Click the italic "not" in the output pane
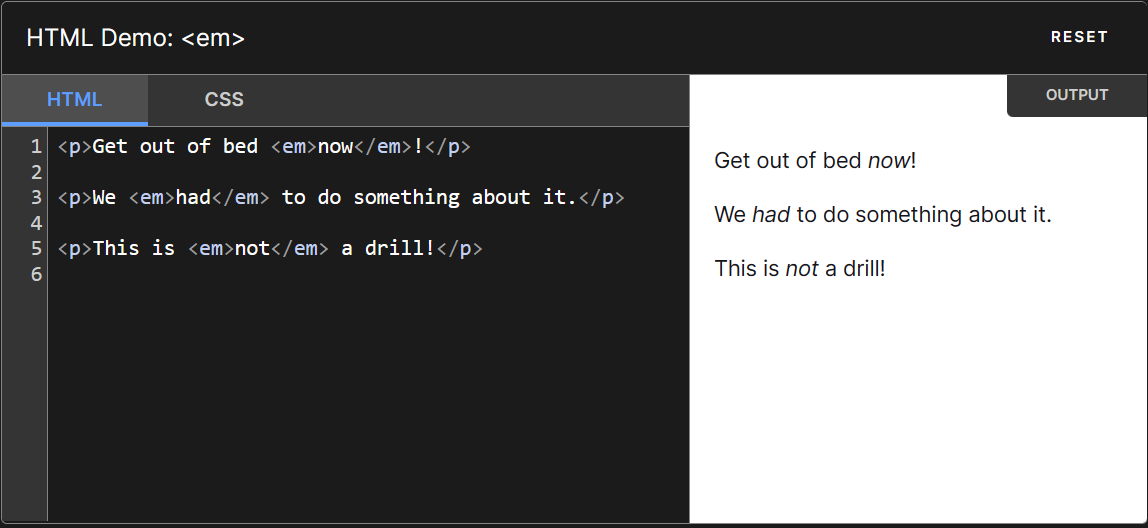The image size is (1148, 528). [802, 269]
